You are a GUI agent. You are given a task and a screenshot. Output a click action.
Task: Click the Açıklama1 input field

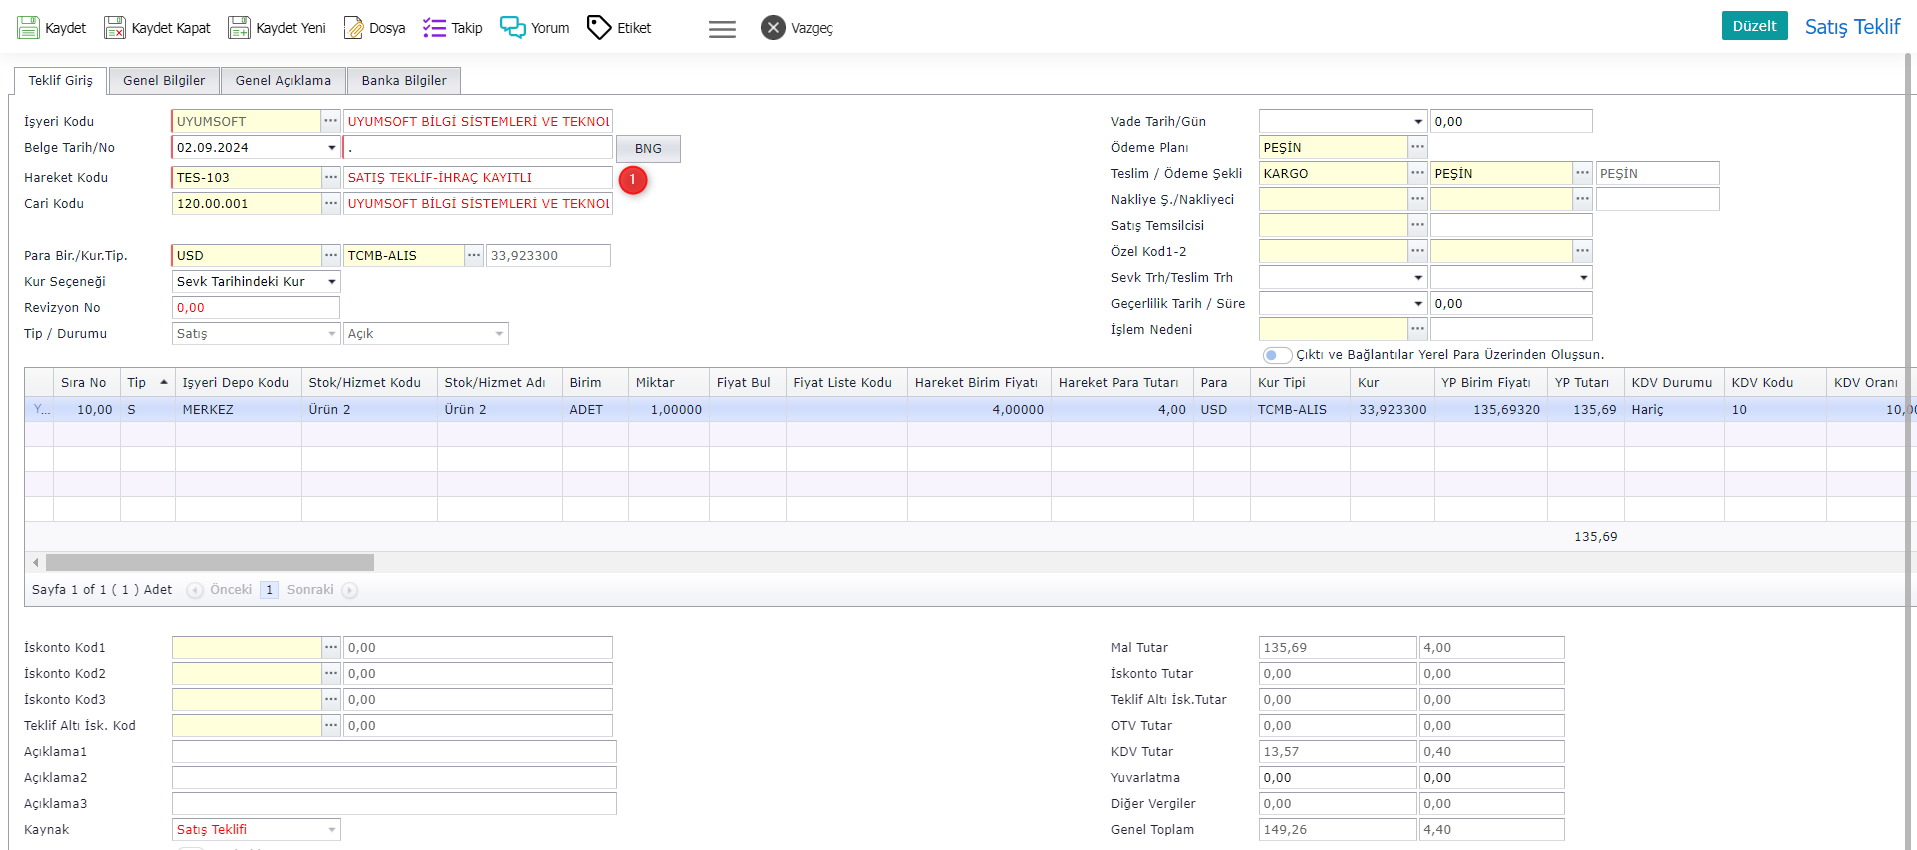tap(394, 751)
